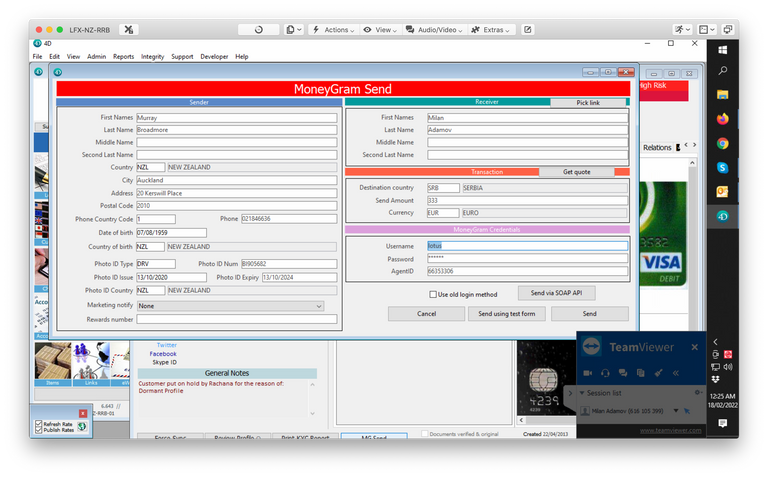Open TeamViewer session list gear settings
This screenshot has width=768, height=477.
click(x=697, y=393)
